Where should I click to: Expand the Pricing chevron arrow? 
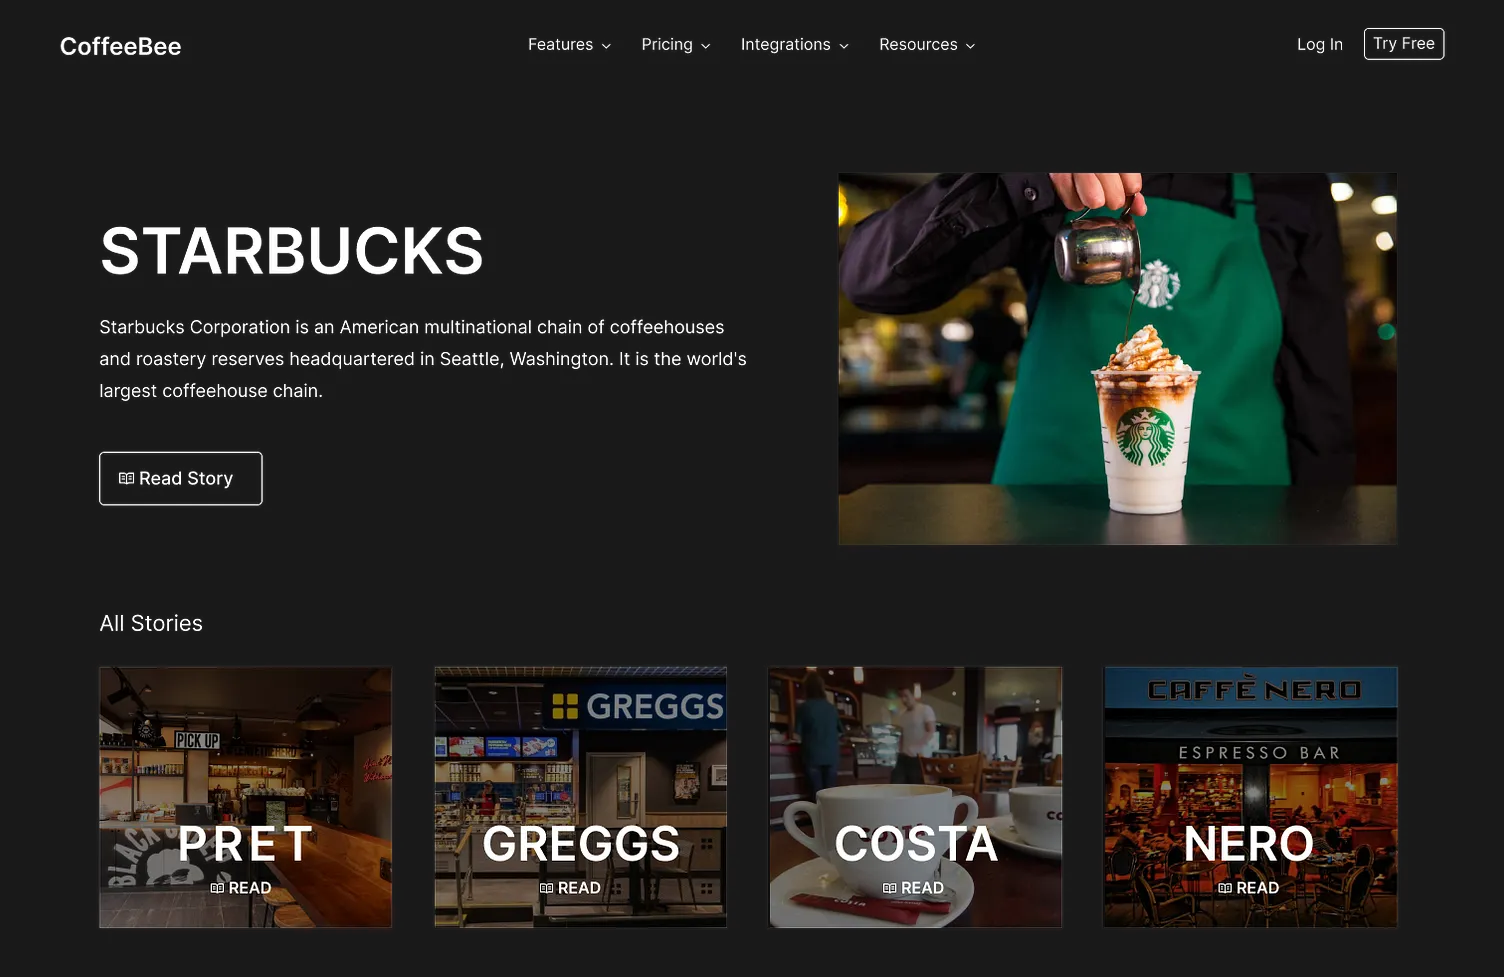point(705,46)
